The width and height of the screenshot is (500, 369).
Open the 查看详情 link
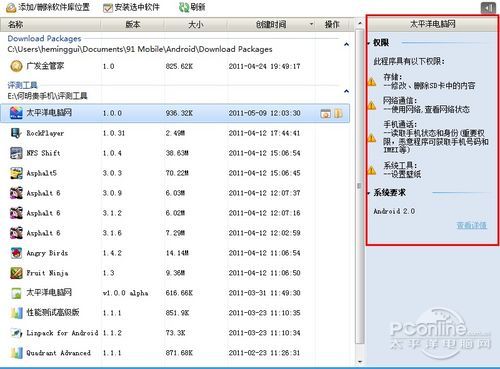click(x=471, y=225)
